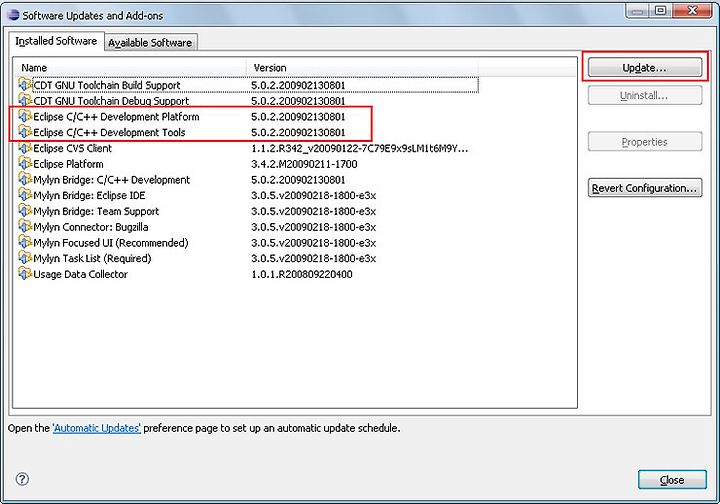Click the Eclipse C/C++ Development Platform icon
This screenshot has height=504, width=720.
pyautogui.click(x=25, y=116)
